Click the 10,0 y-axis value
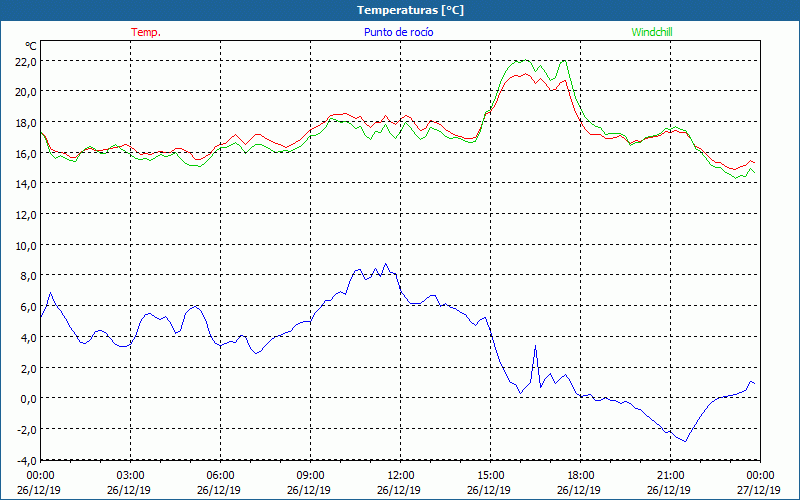Viewport: 800px width, 500px height. 26,246
